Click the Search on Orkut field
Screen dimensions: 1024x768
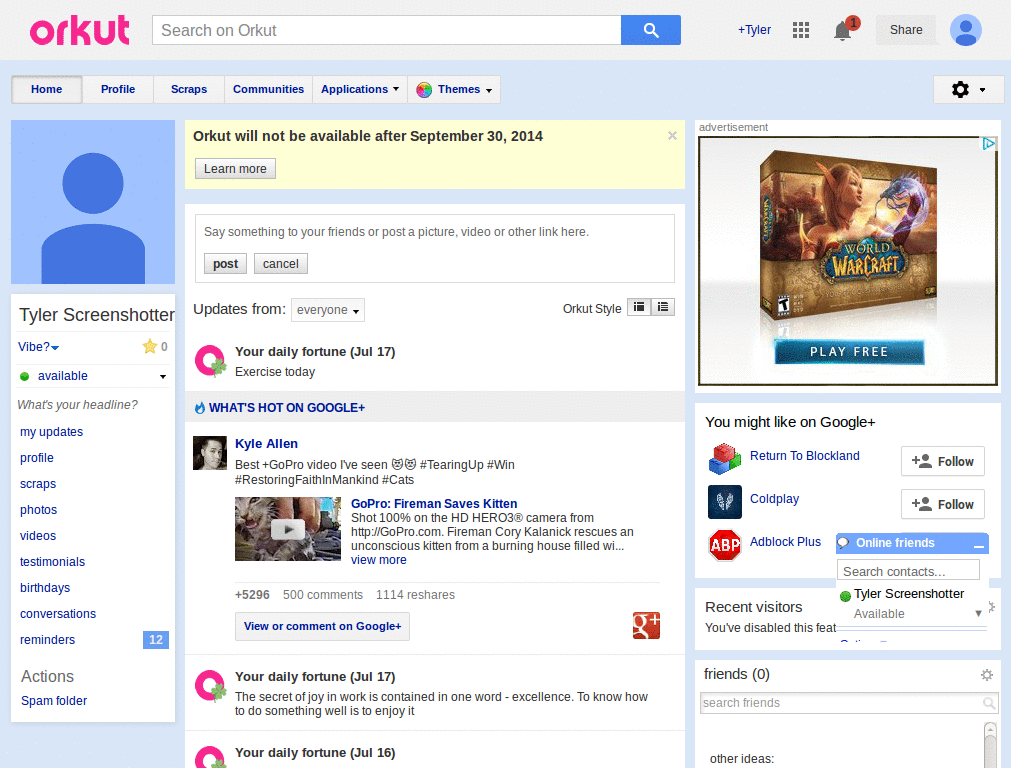pyautogui.click(x=387, y=30)
